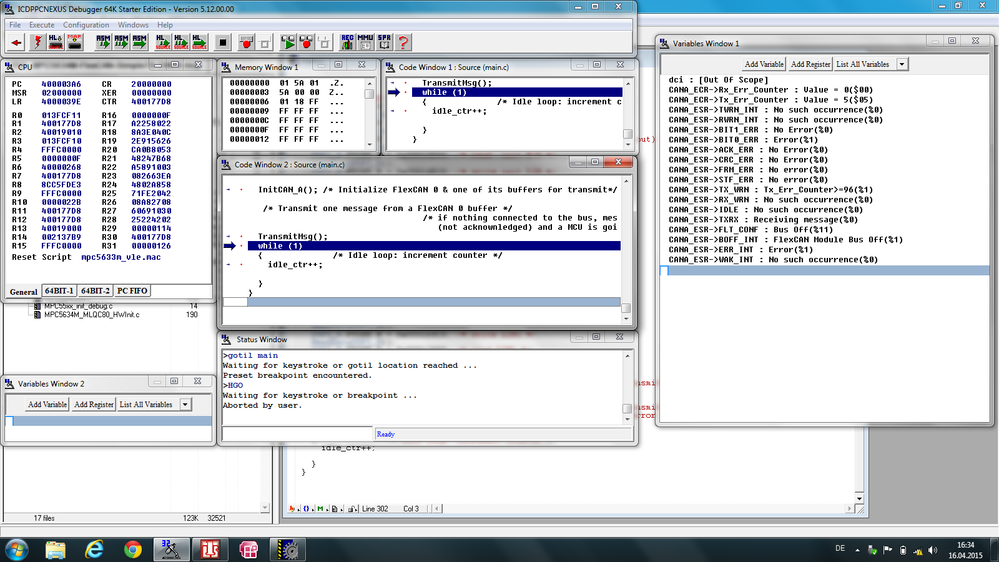Click the Code Window 2 scroll up arrow
The width and height of the screenshot is (999, 562).
coord(626,182)
